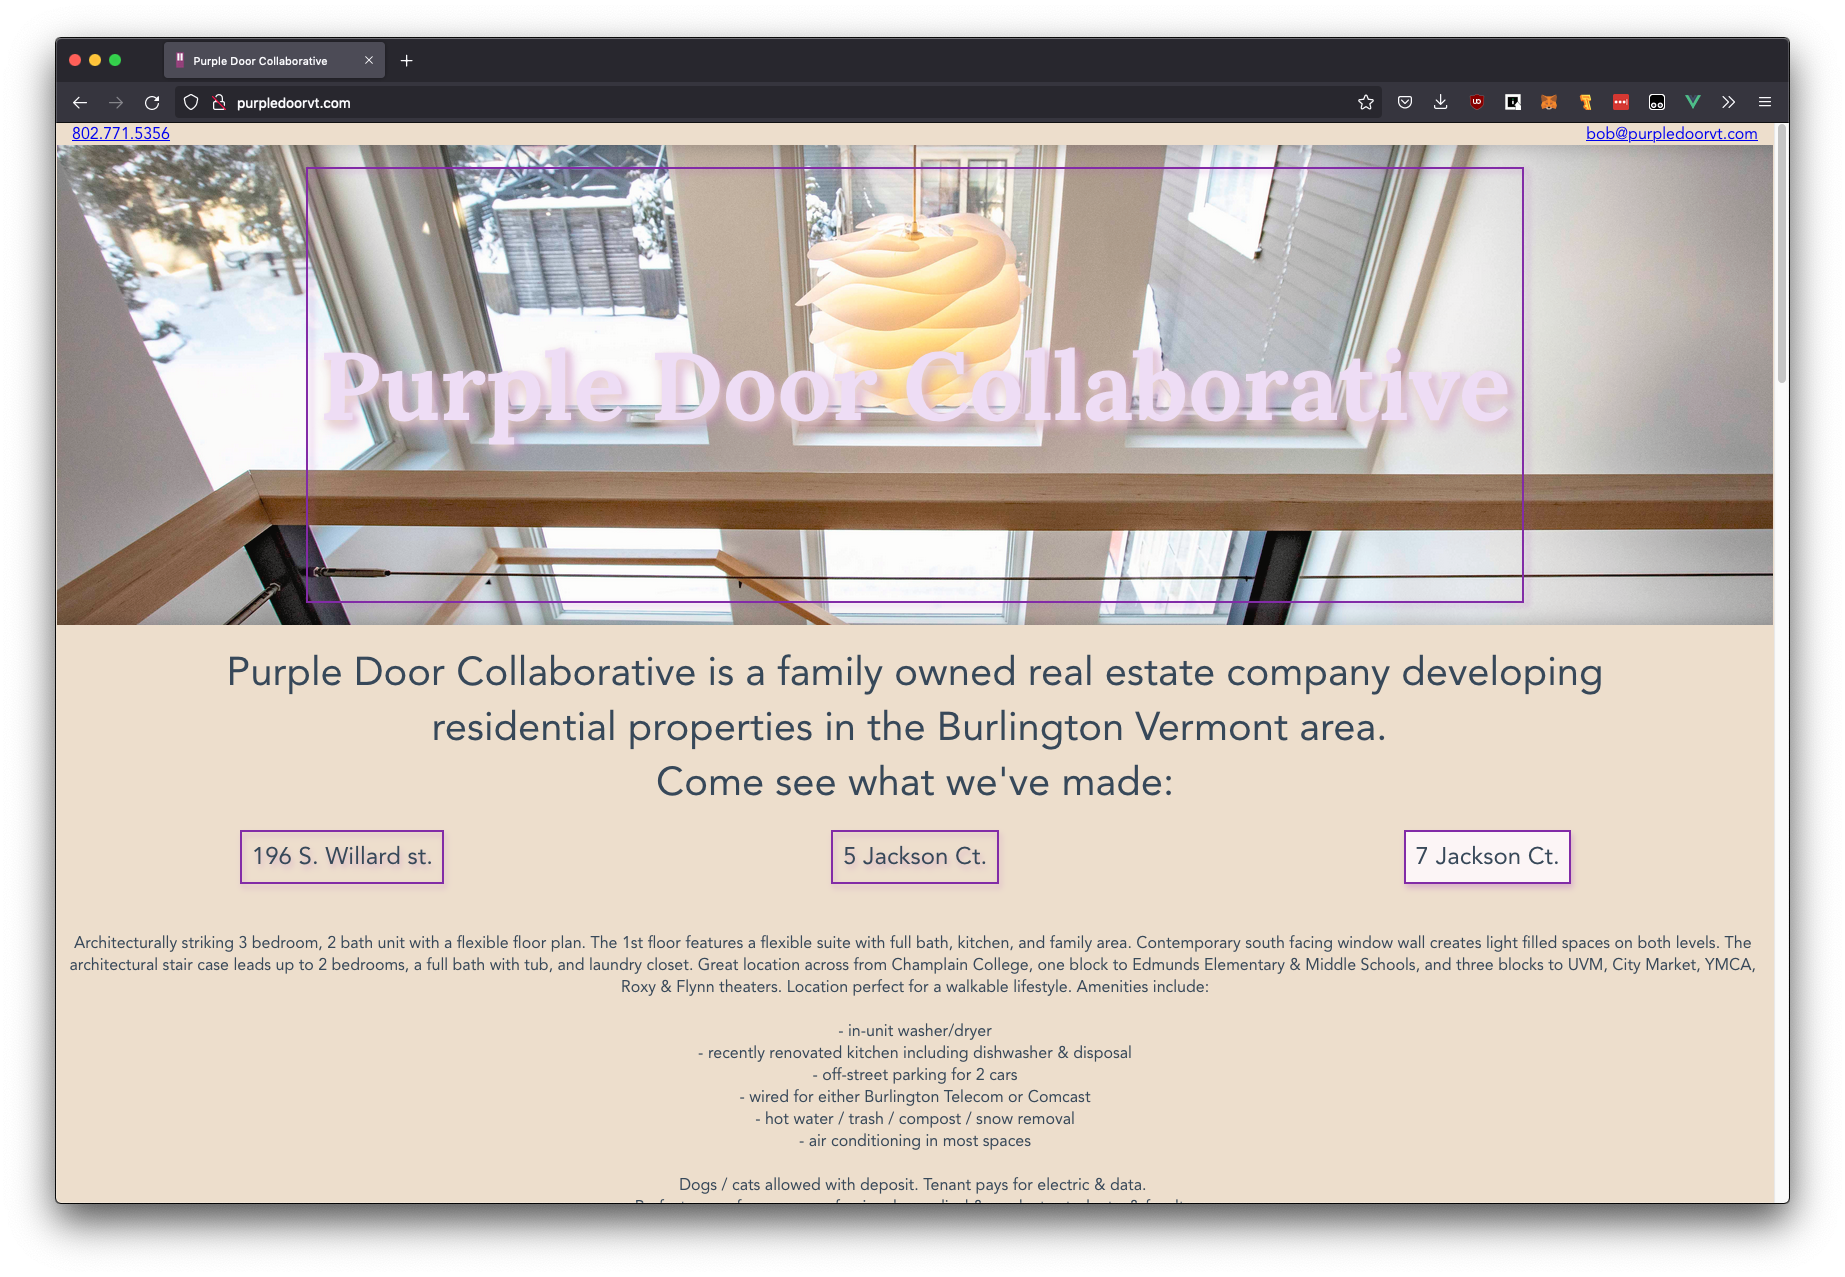Show tracking protection shield info
This screenshot has height=1277, width=1845.
click(191, 102)
